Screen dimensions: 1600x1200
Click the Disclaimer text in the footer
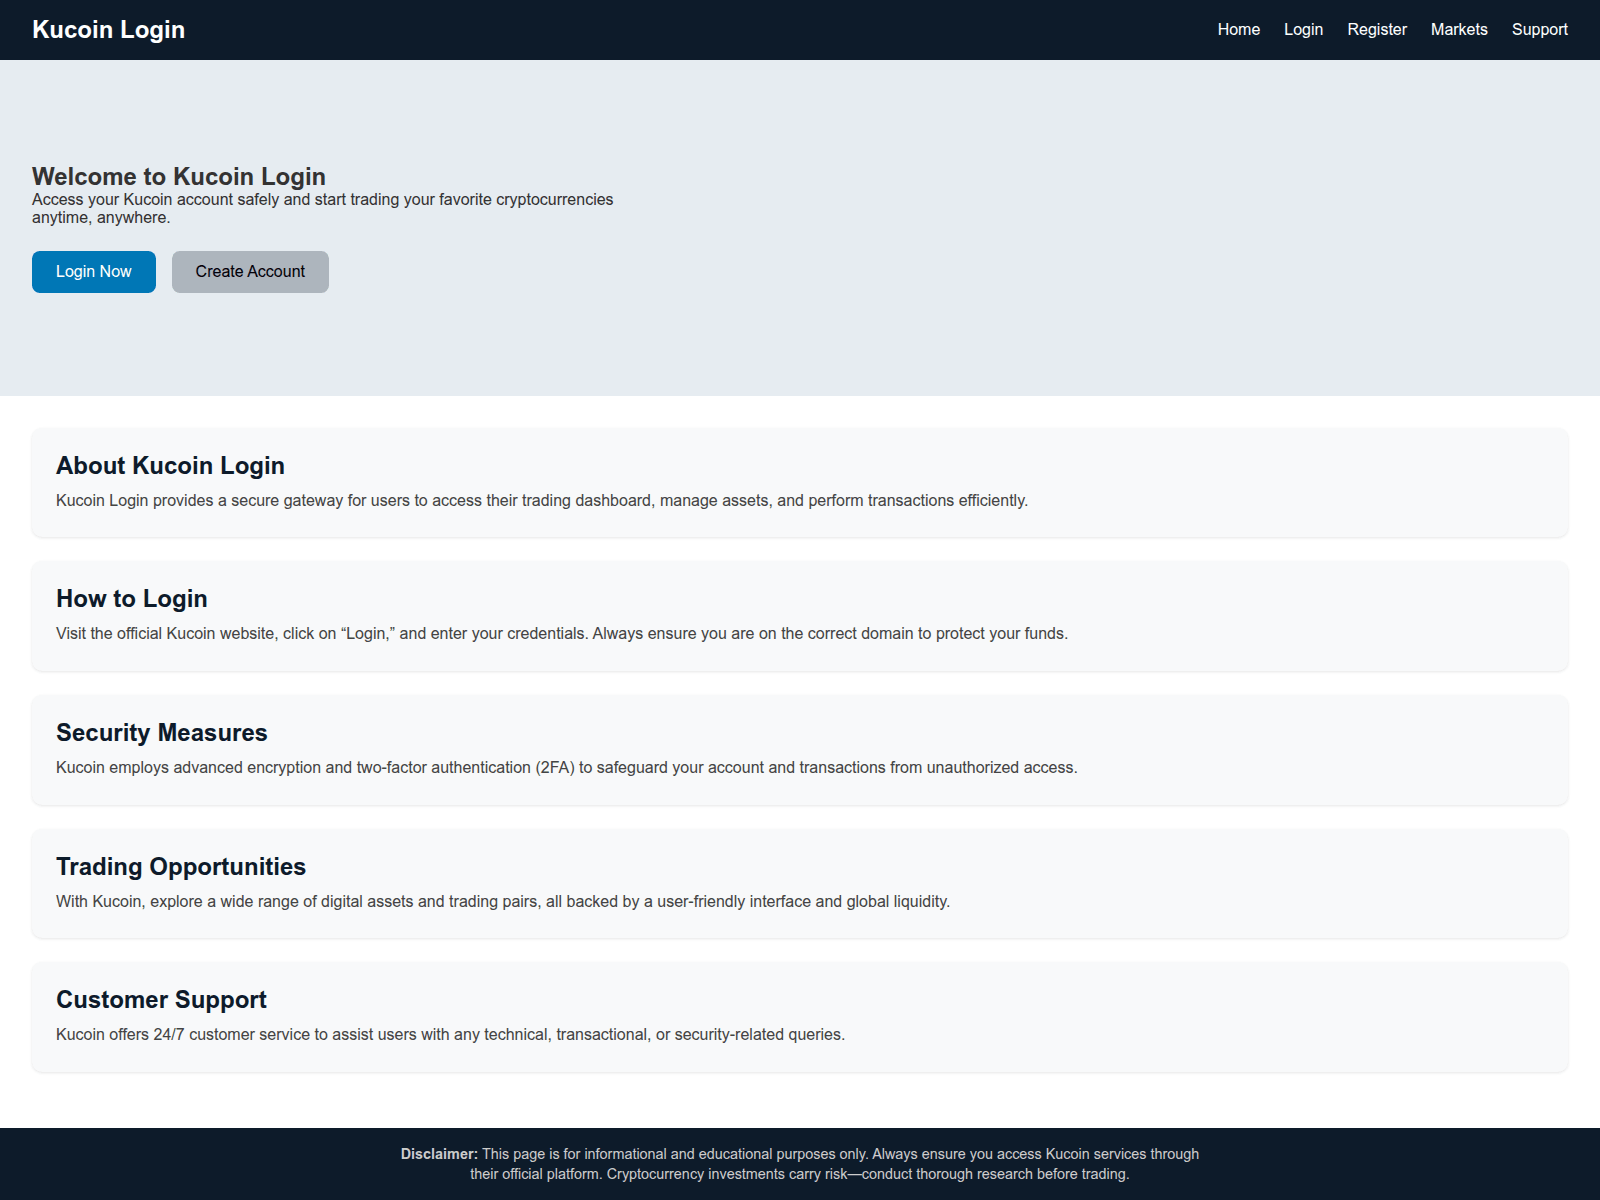[x=439, y=1153]
